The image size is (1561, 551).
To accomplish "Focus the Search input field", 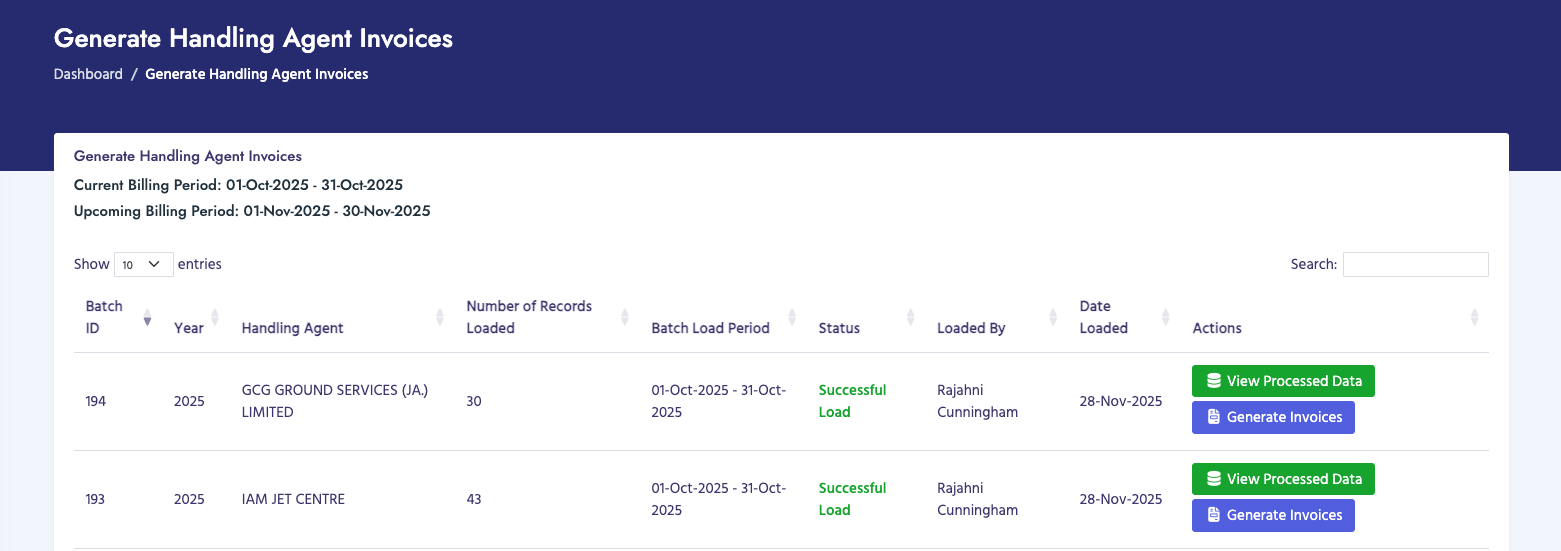I will 1415,264.
